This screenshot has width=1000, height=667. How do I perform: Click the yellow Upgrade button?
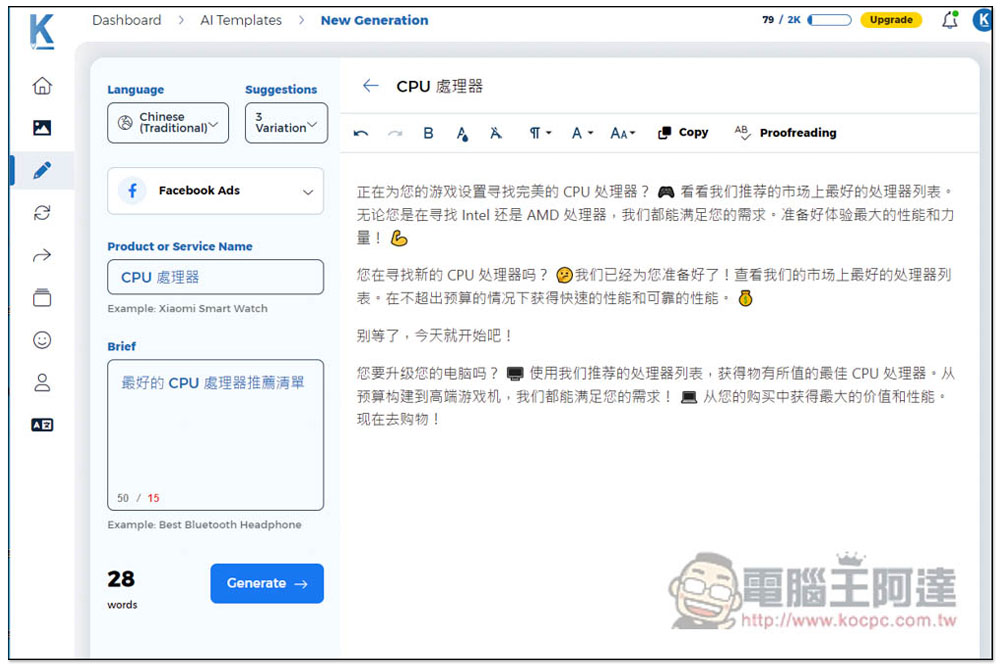[891, 20]
